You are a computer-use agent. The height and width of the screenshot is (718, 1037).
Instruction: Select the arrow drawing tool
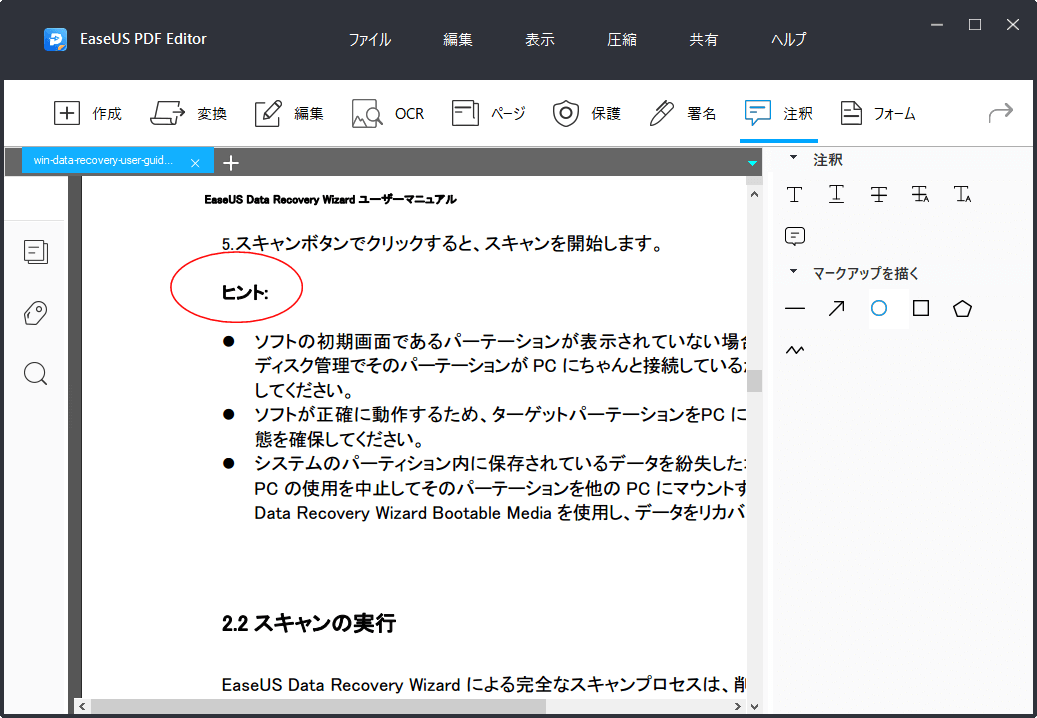836,308
